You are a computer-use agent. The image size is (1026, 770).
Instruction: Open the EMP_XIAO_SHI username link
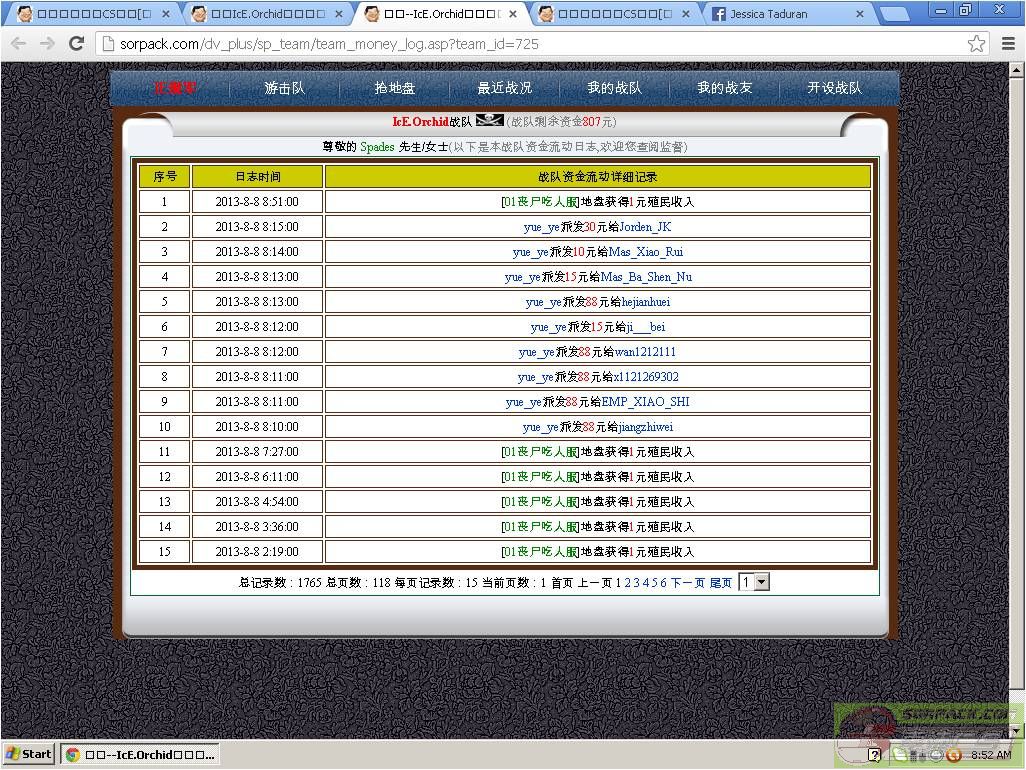[x=645, y=402]
